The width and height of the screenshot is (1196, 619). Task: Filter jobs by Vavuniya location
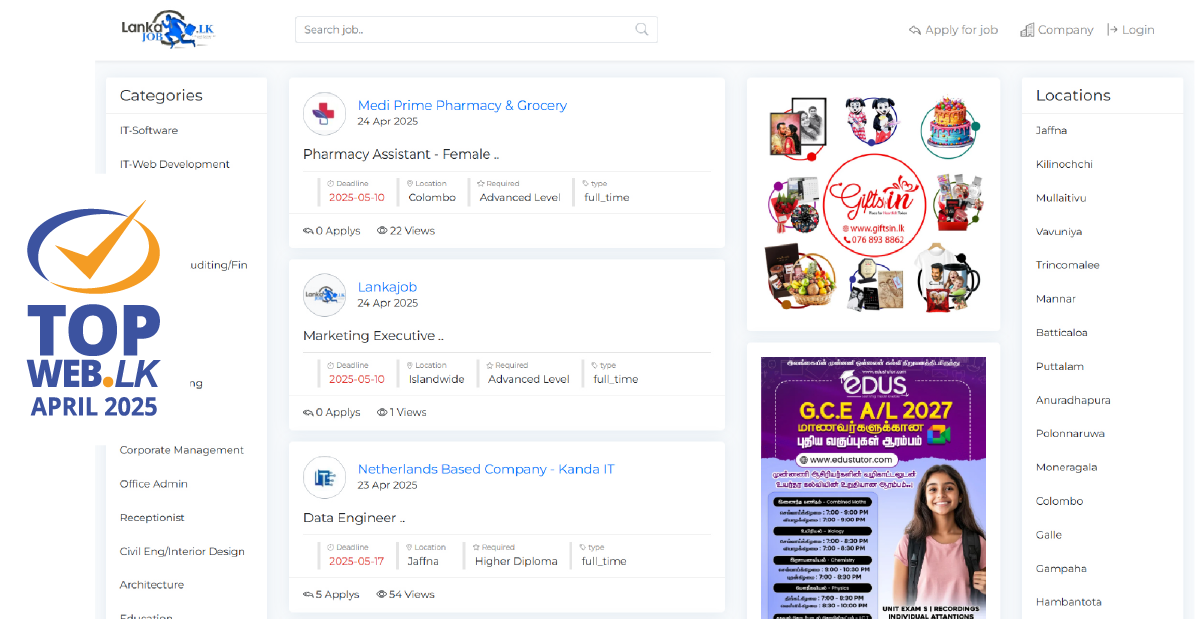tap(1059, 231)
